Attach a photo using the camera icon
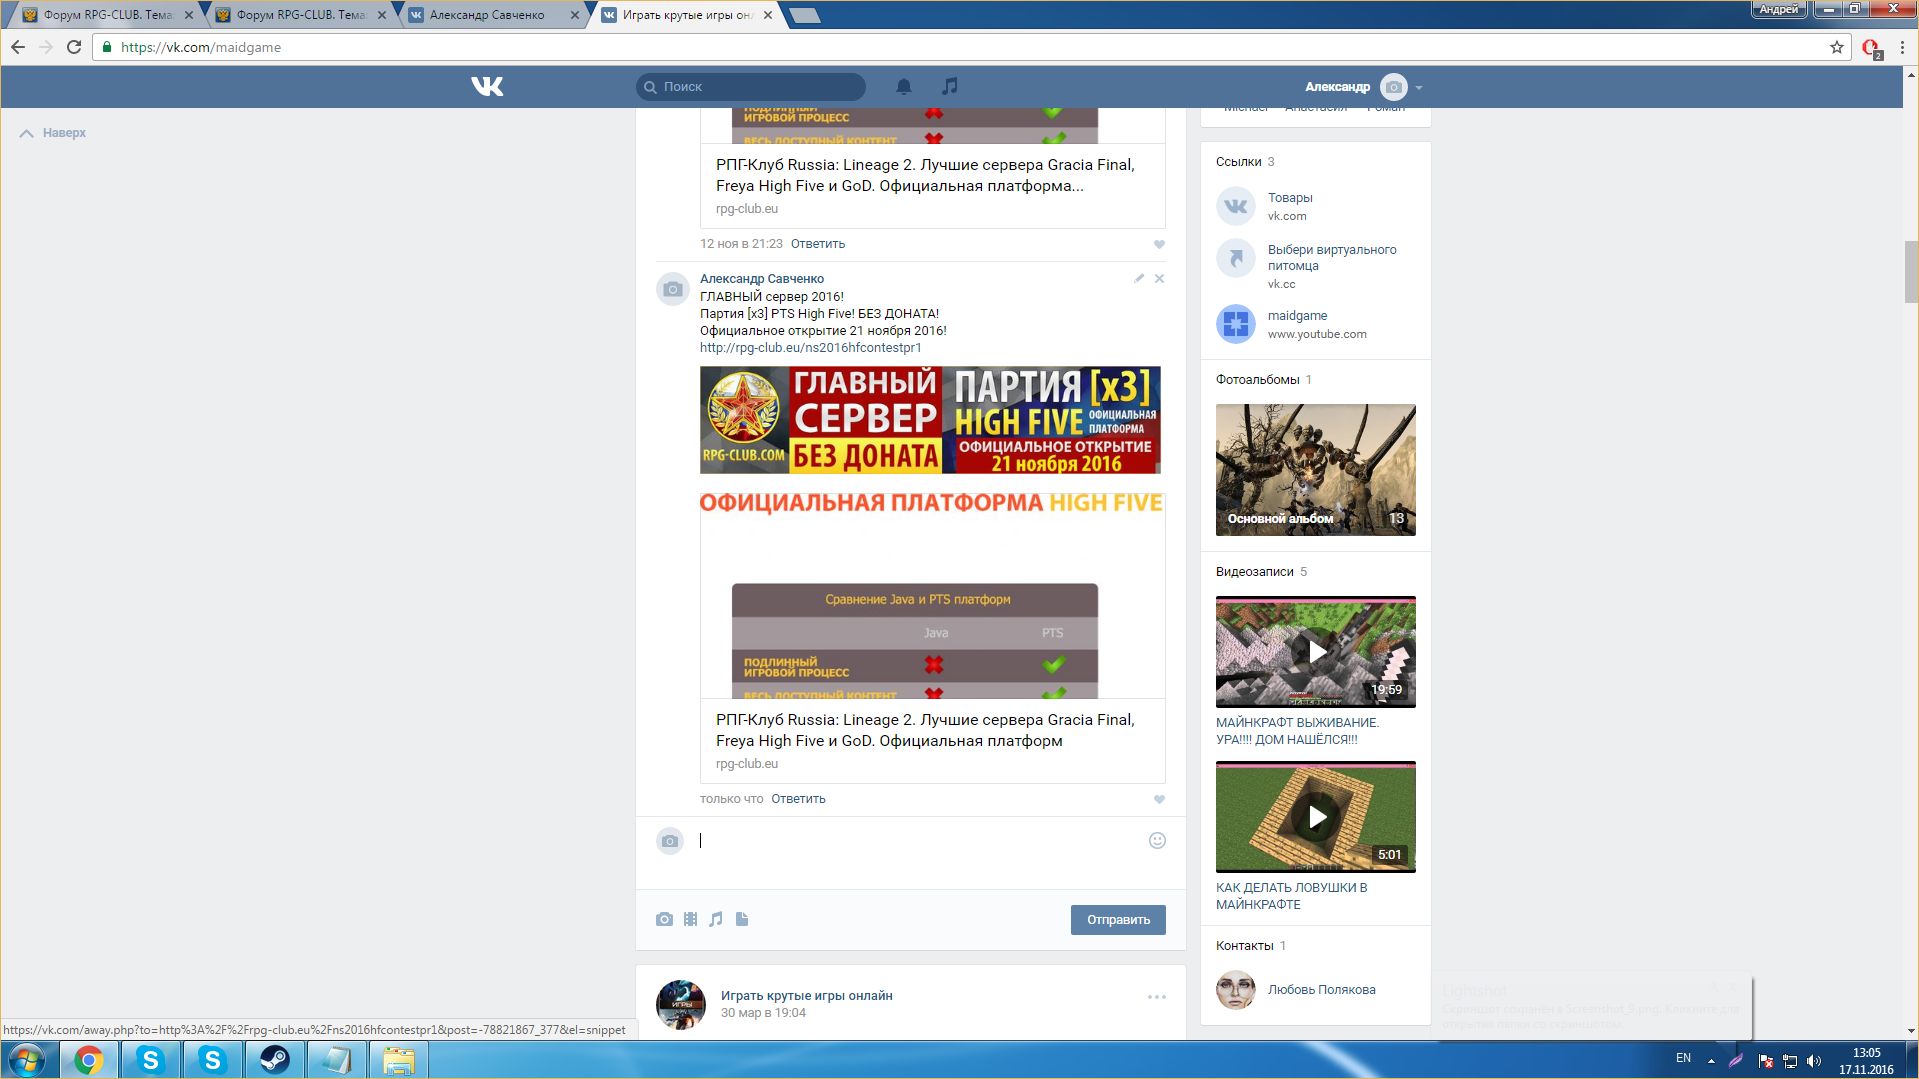 pos(664,920)
